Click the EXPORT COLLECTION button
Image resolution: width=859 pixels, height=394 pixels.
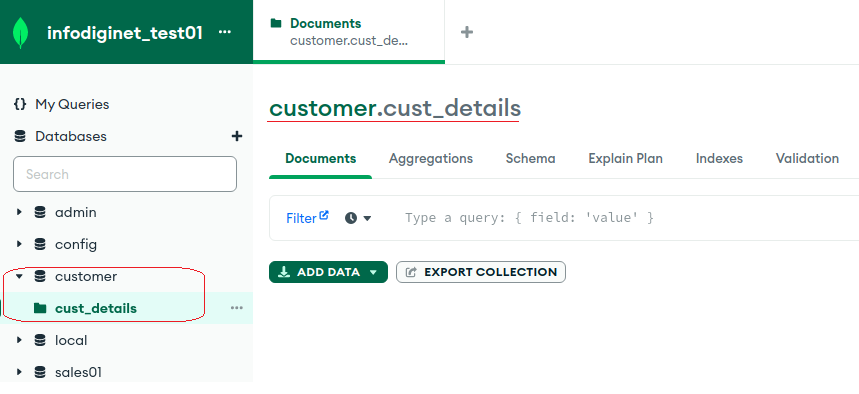click(x=481, y=272)
